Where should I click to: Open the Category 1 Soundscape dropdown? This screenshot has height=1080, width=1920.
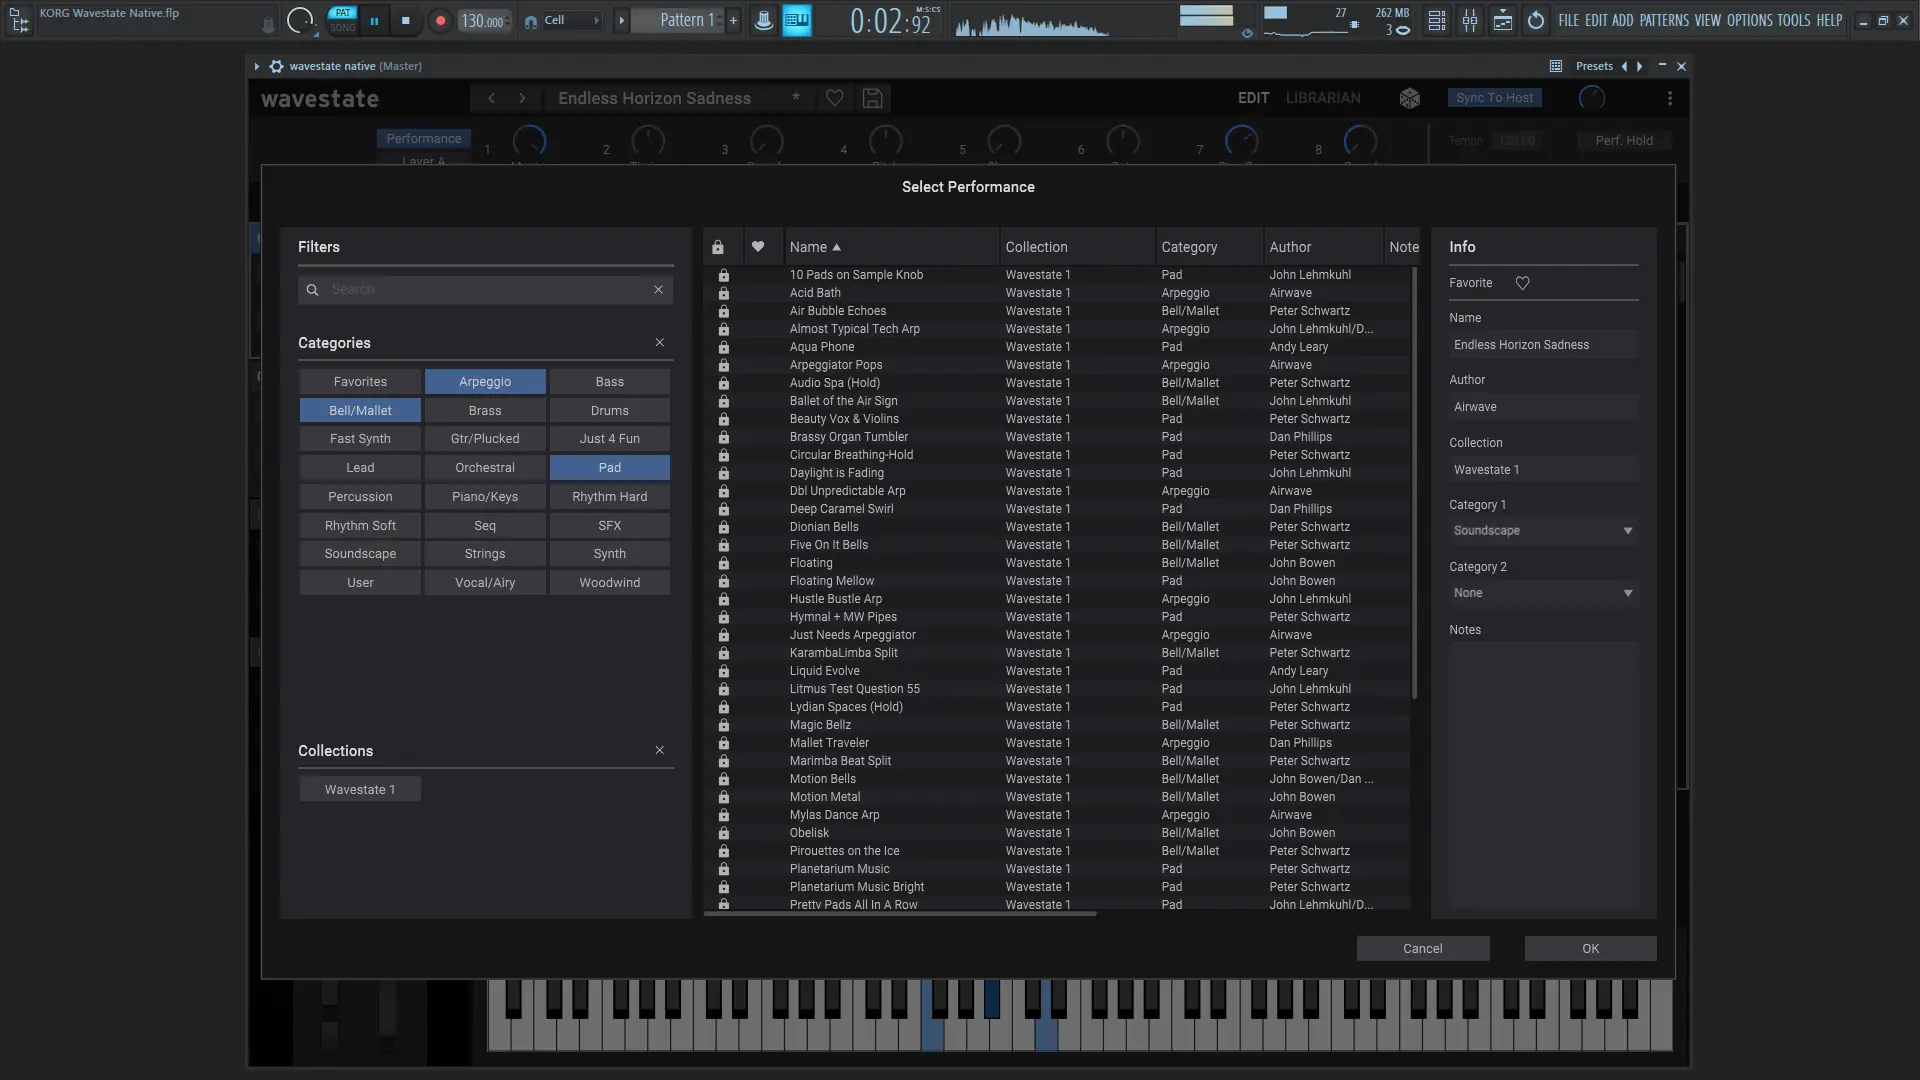click(x=1543, y=531)
